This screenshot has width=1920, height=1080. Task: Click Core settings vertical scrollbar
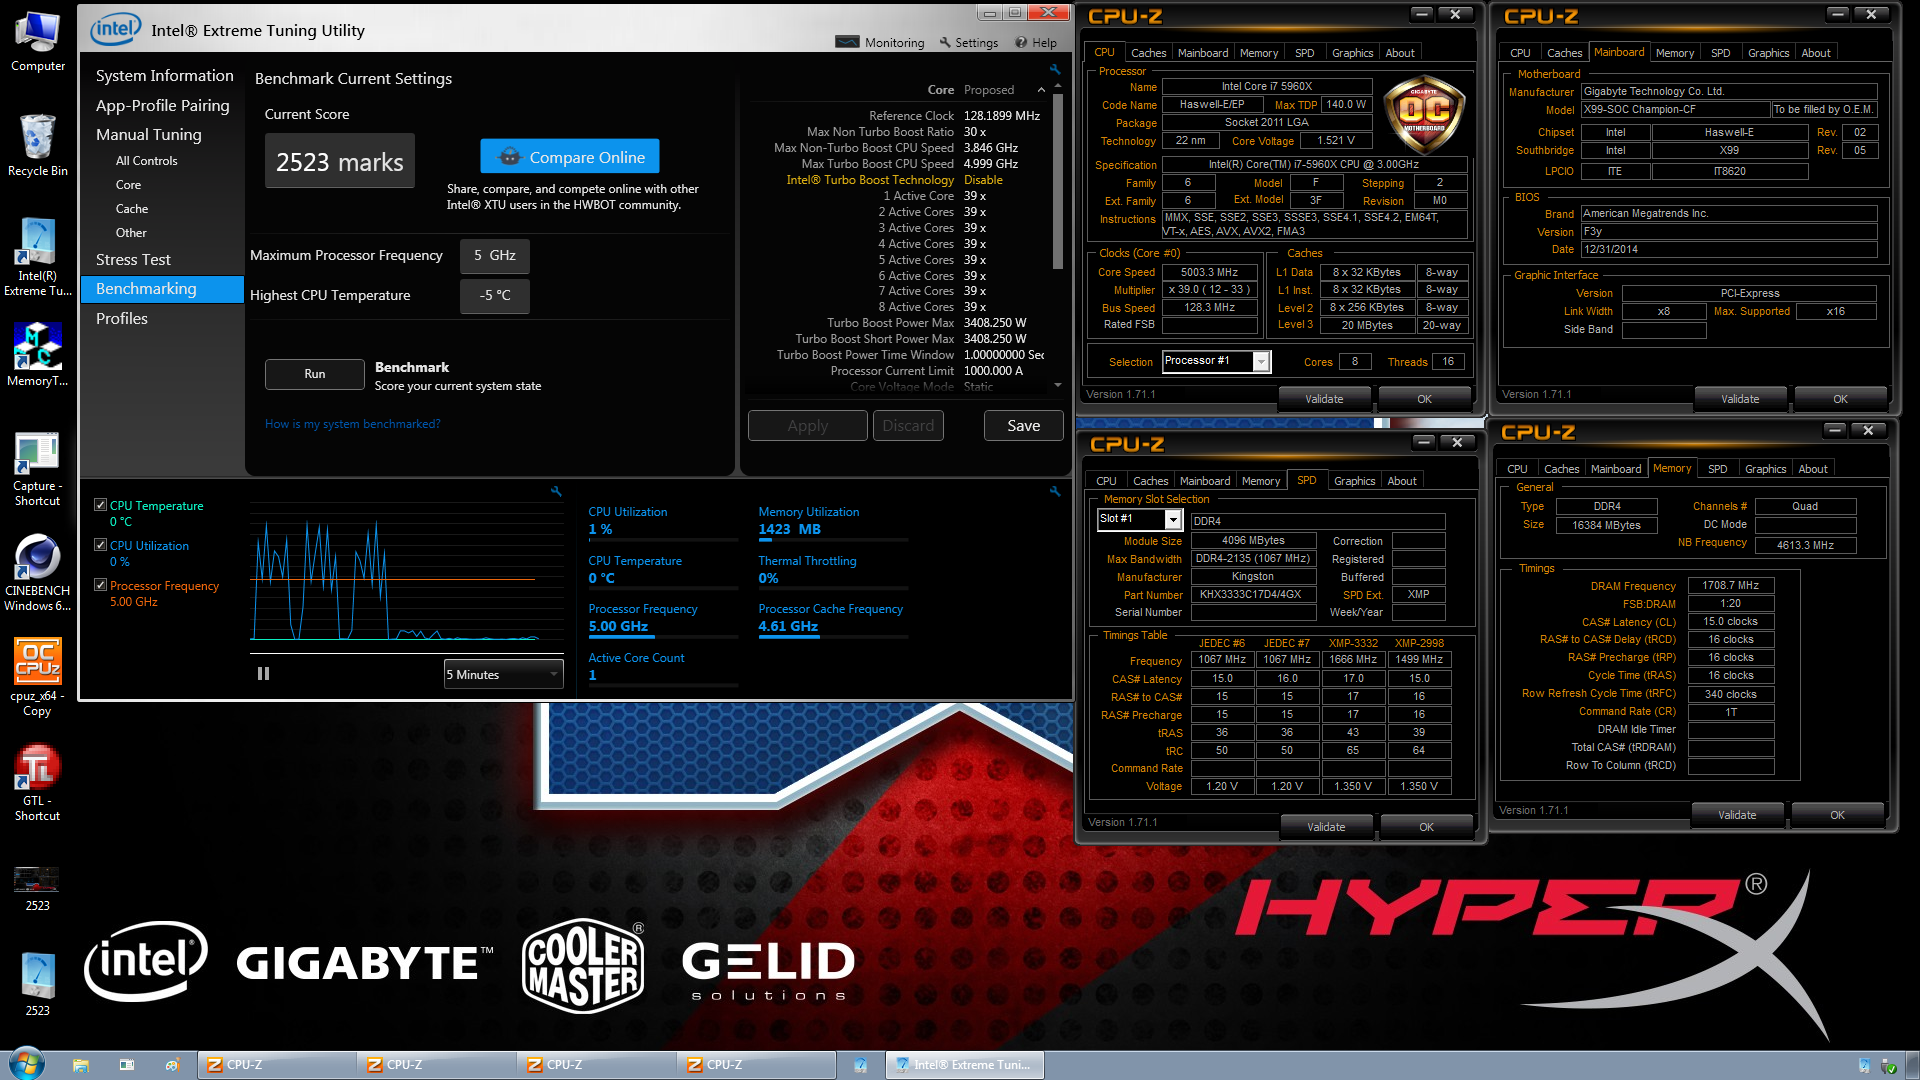[x=1058, y=182]
